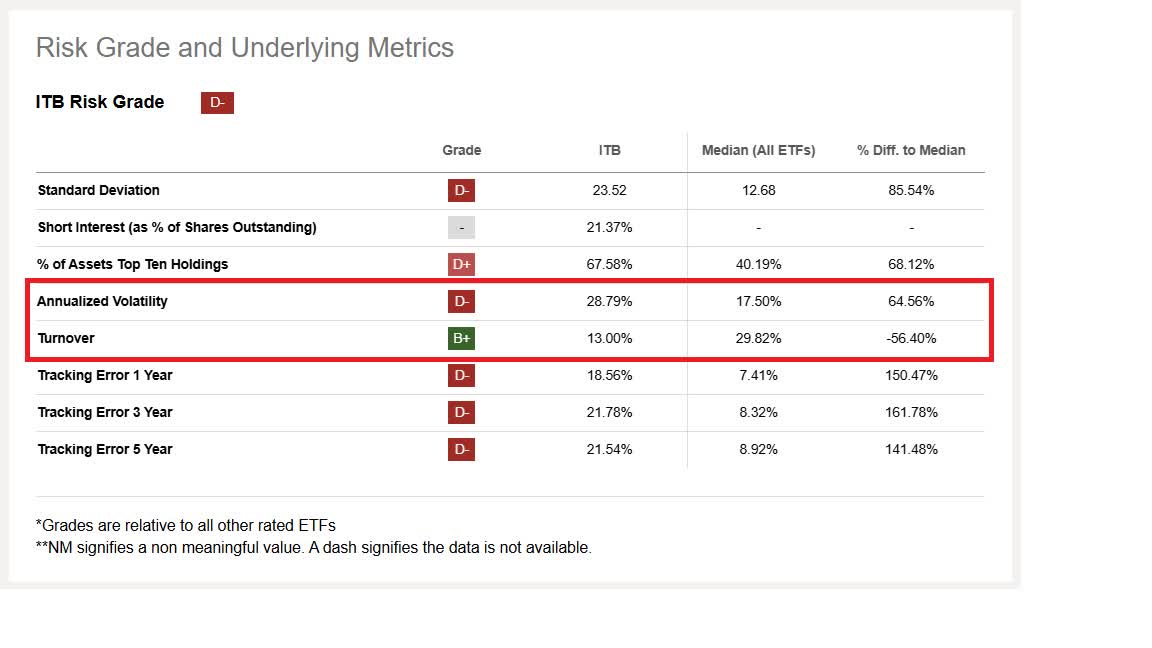Click the Turnover -56.40% difference value
Viewport: 1152px width, 648px height.
tap(911, 338)
